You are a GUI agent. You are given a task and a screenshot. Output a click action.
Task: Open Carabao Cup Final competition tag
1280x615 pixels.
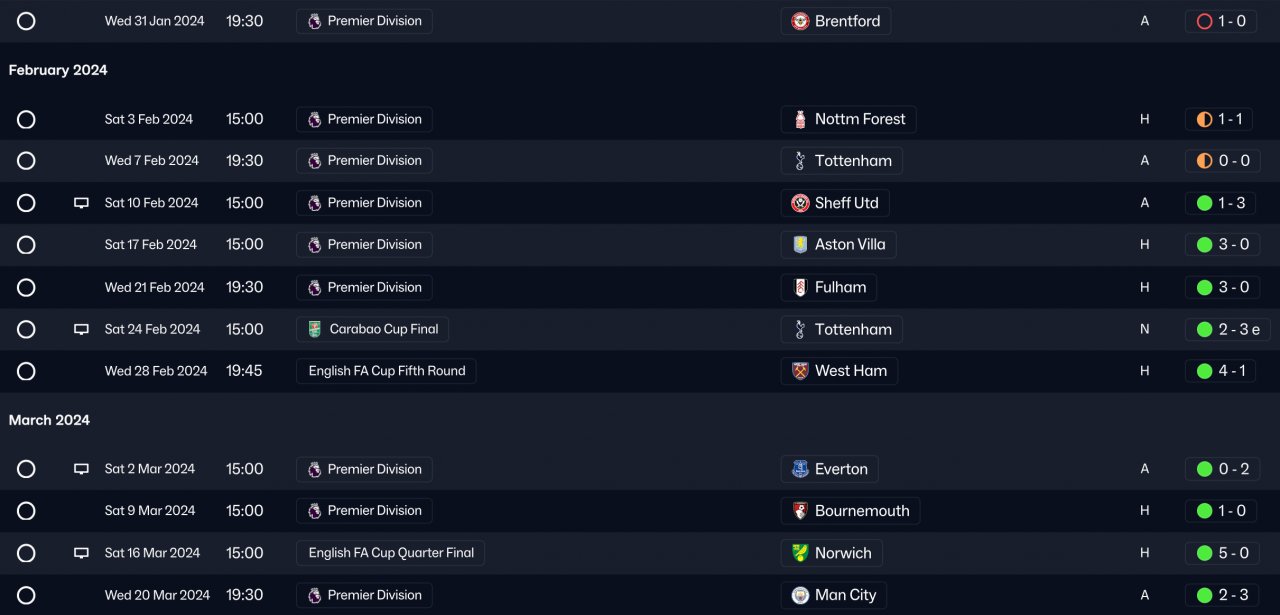372,329
